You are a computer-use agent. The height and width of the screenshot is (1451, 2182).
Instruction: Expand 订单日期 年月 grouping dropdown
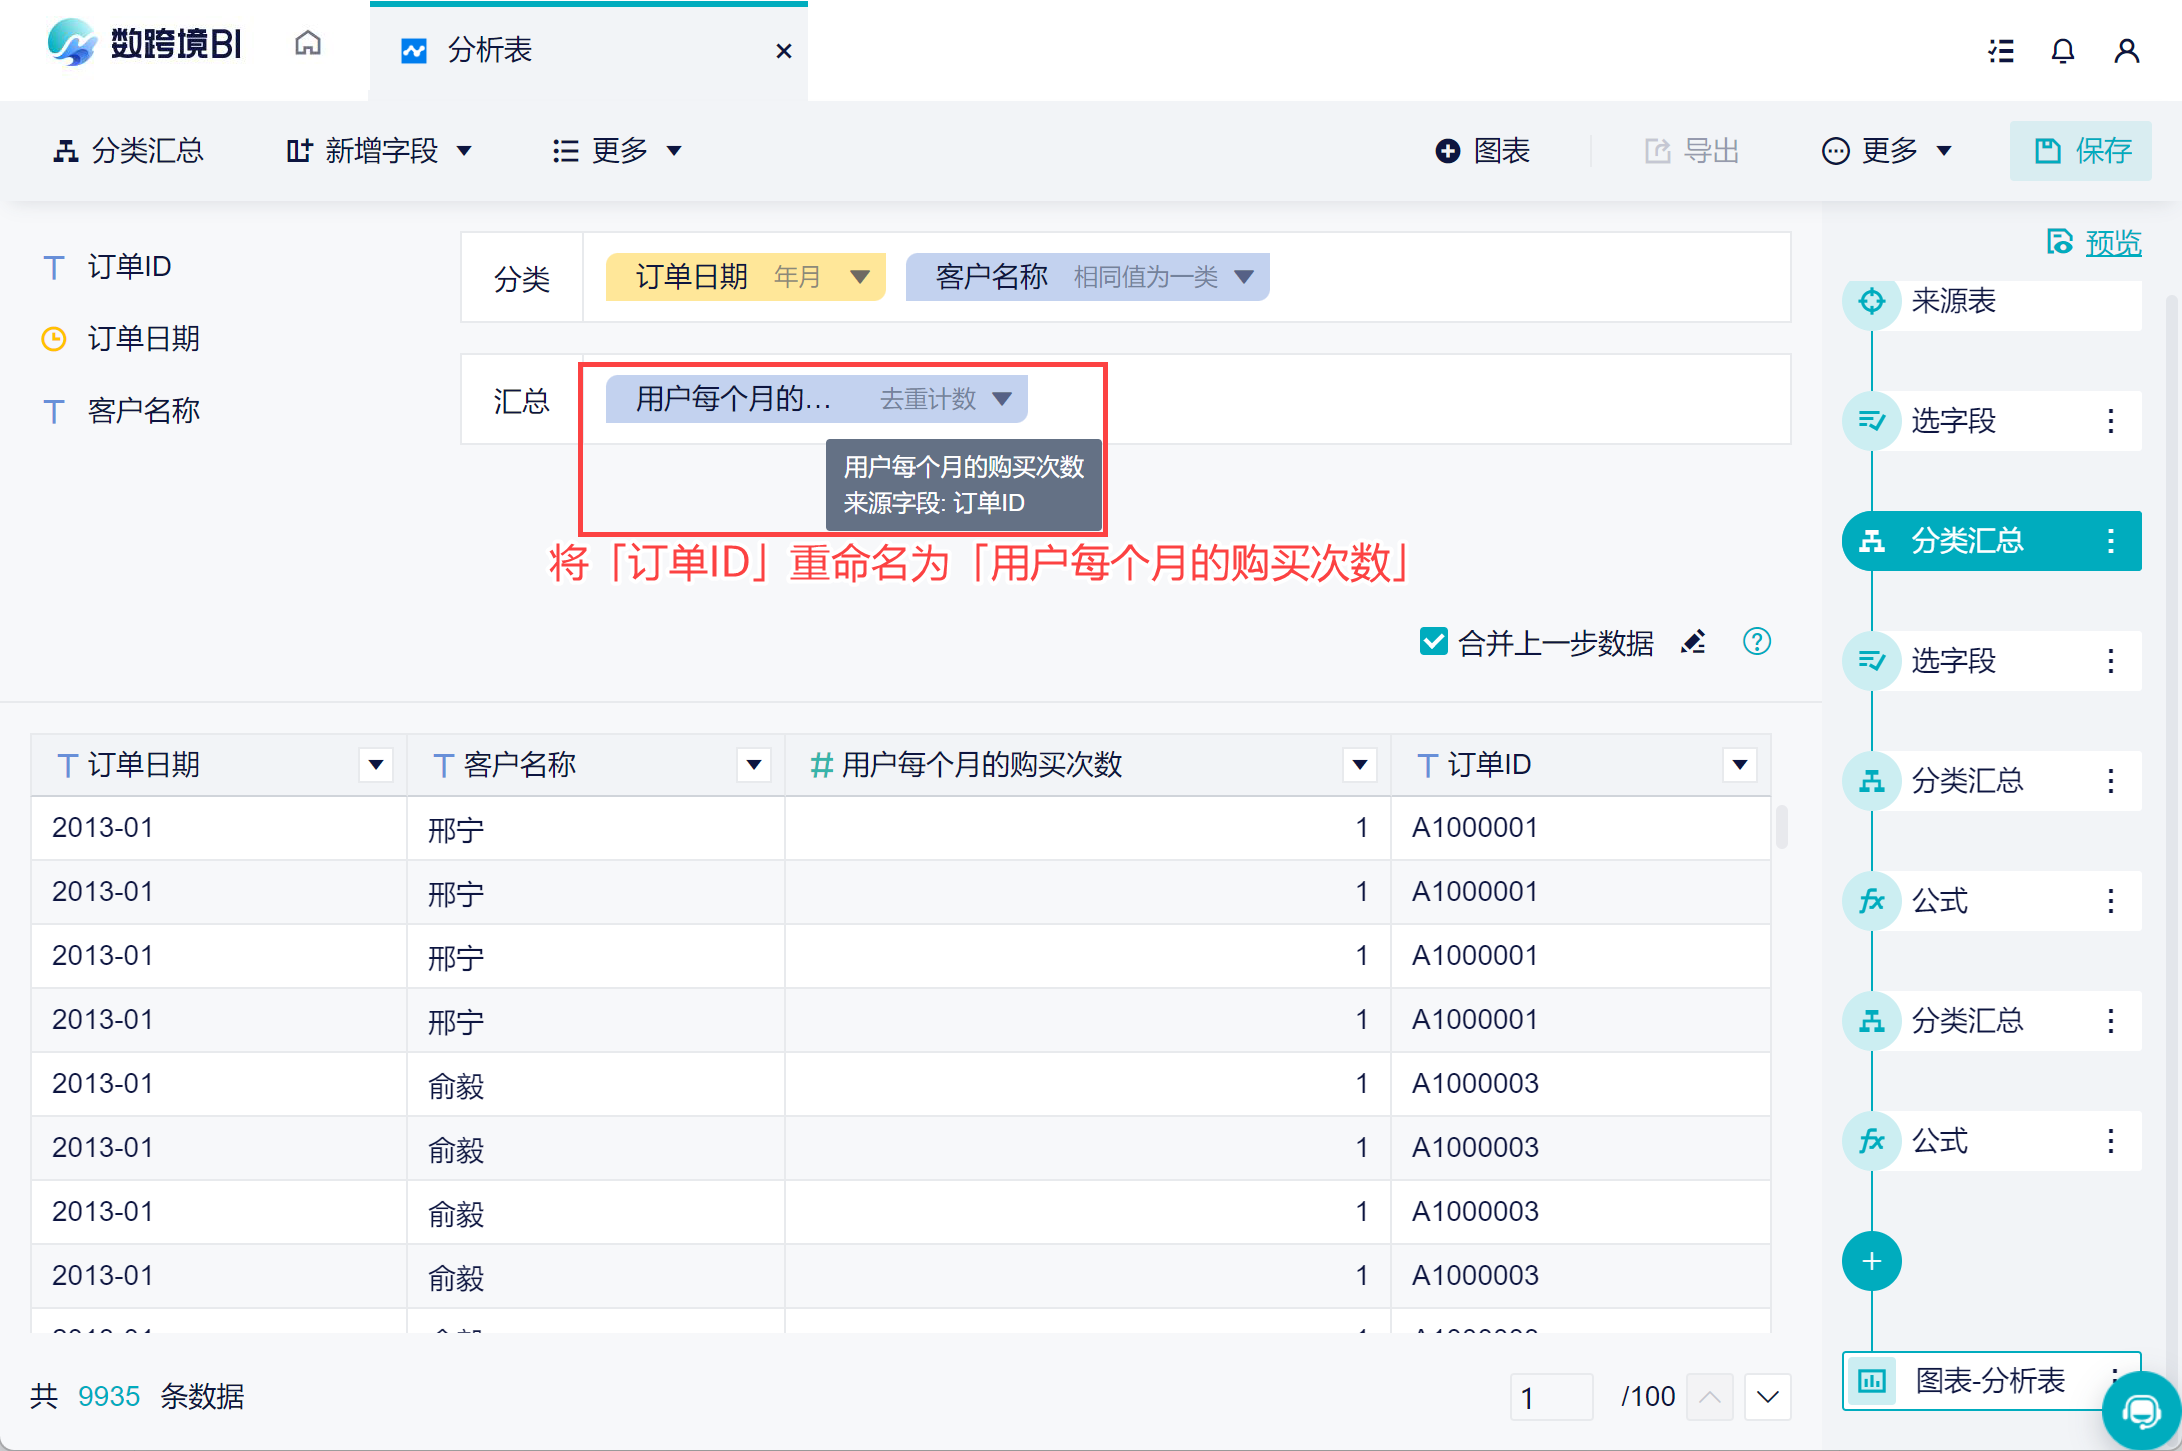[859, 277]
